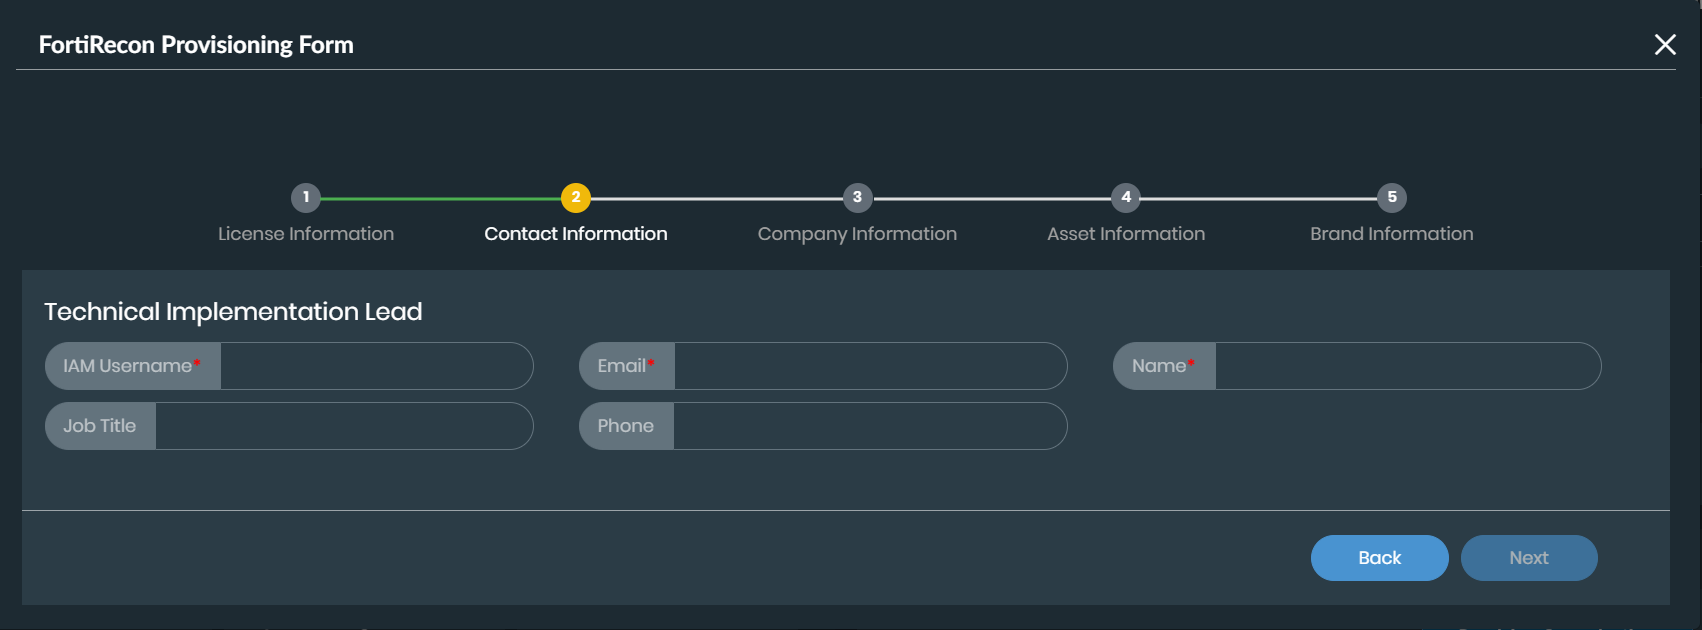Screen dimensions: 1702x630
Task: Open the Company Information step label
Action: 857,234
